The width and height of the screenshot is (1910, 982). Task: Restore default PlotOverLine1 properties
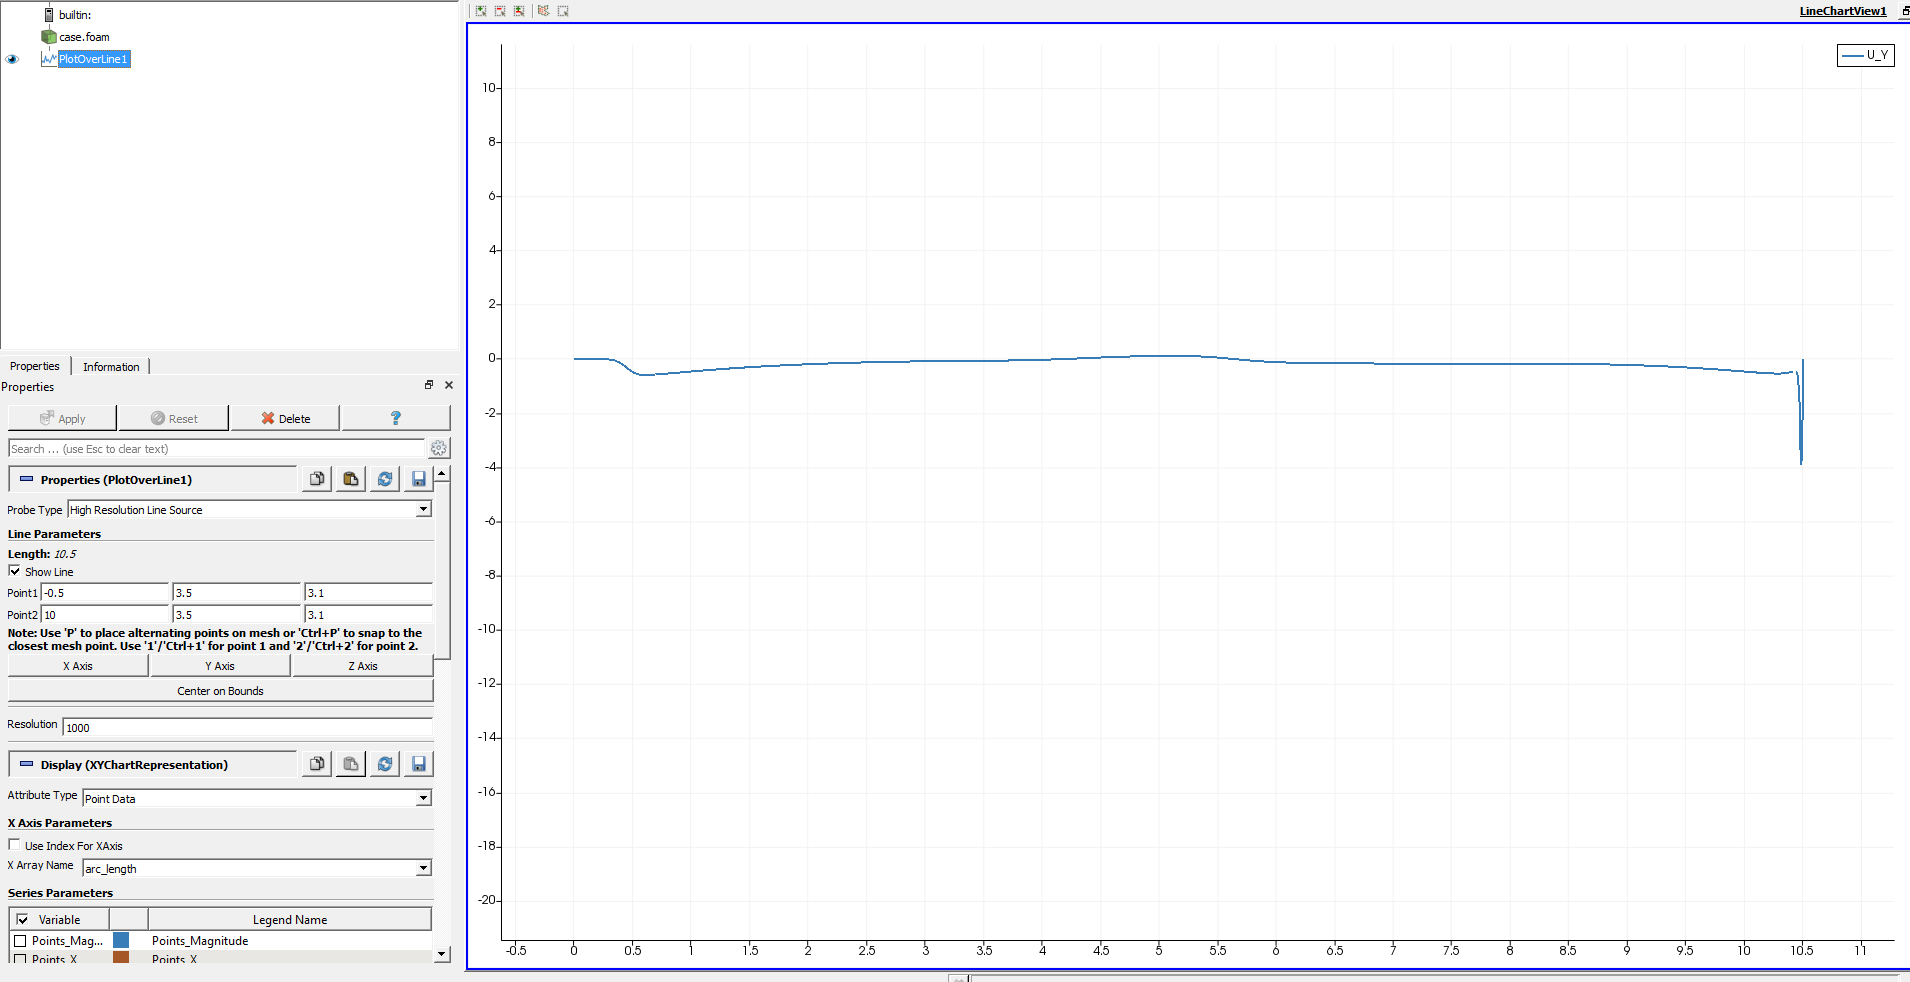tap(385, 479)
